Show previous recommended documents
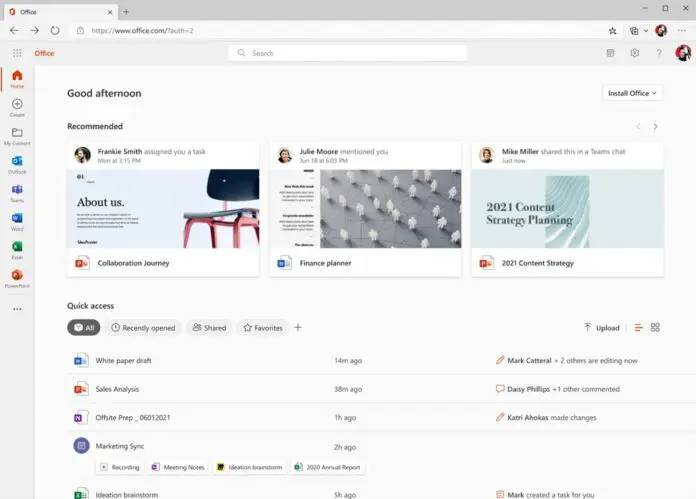The image size is (696, 499). [x=638, y=127]
